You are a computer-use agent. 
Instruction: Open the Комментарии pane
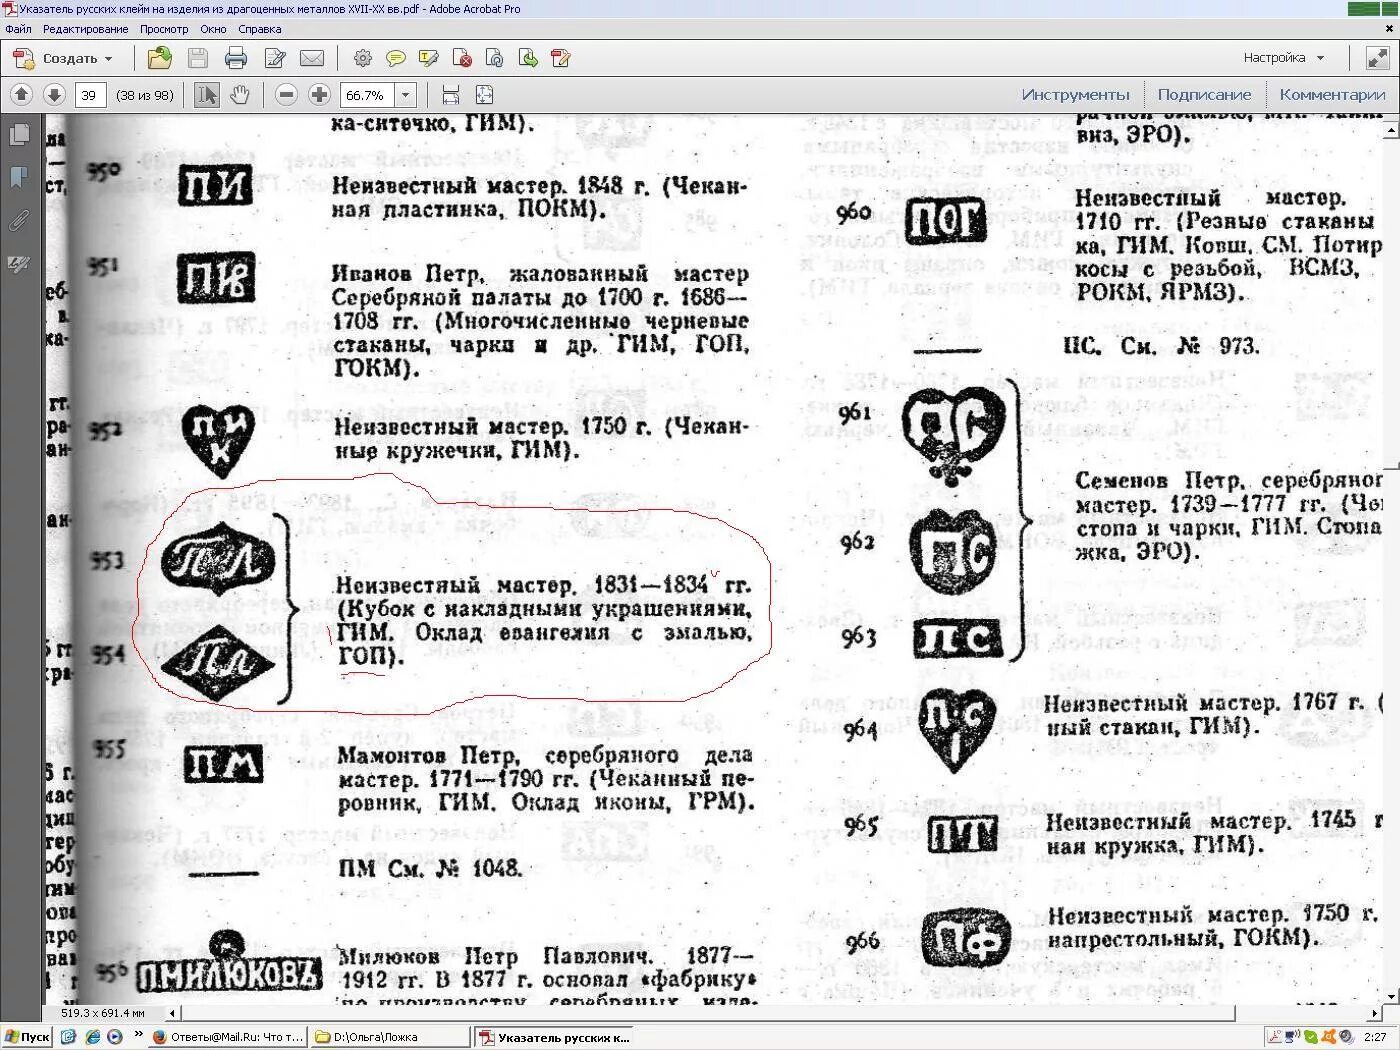(1332, 95)
